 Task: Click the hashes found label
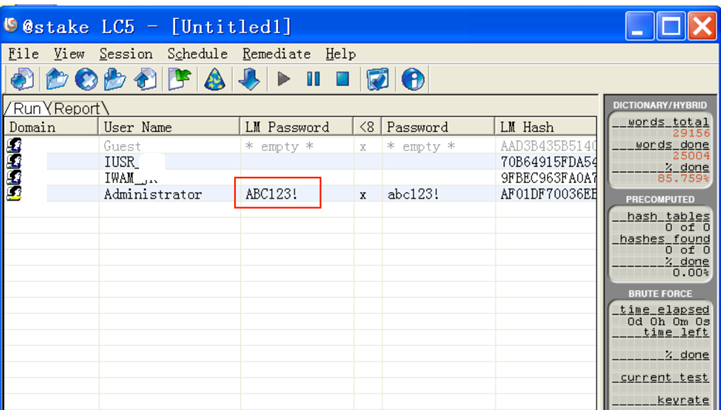point(664,239)
